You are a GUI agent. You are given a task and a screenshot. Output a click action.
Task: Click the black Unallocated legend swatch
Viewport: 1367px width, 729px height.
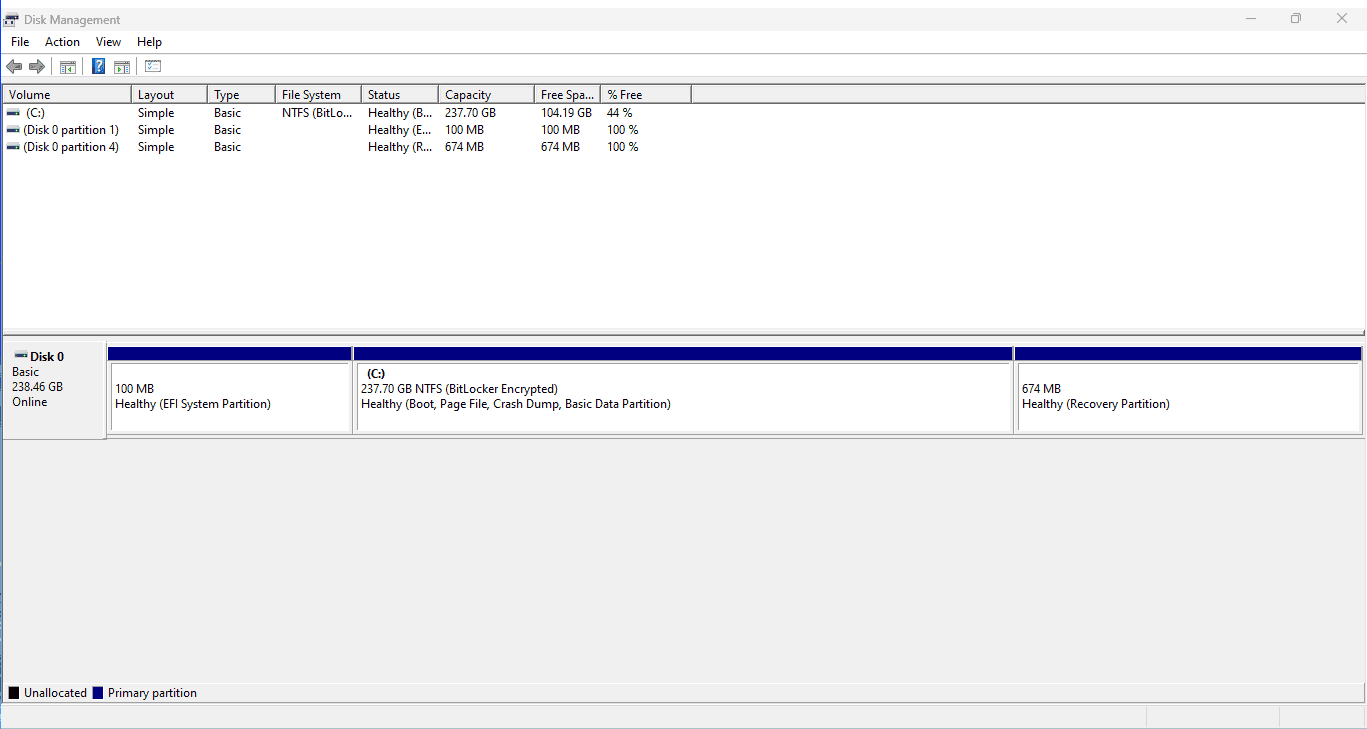pos(14,693)
